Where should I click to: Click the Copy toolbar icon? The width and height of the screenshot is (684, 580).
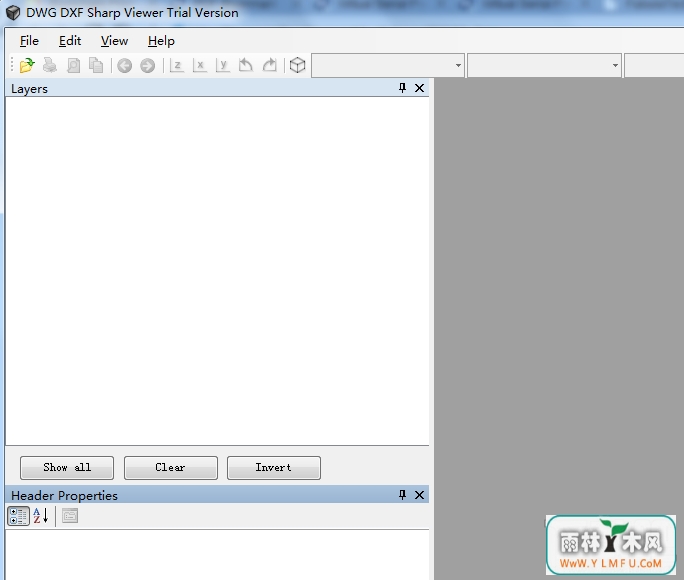[96, 65]
